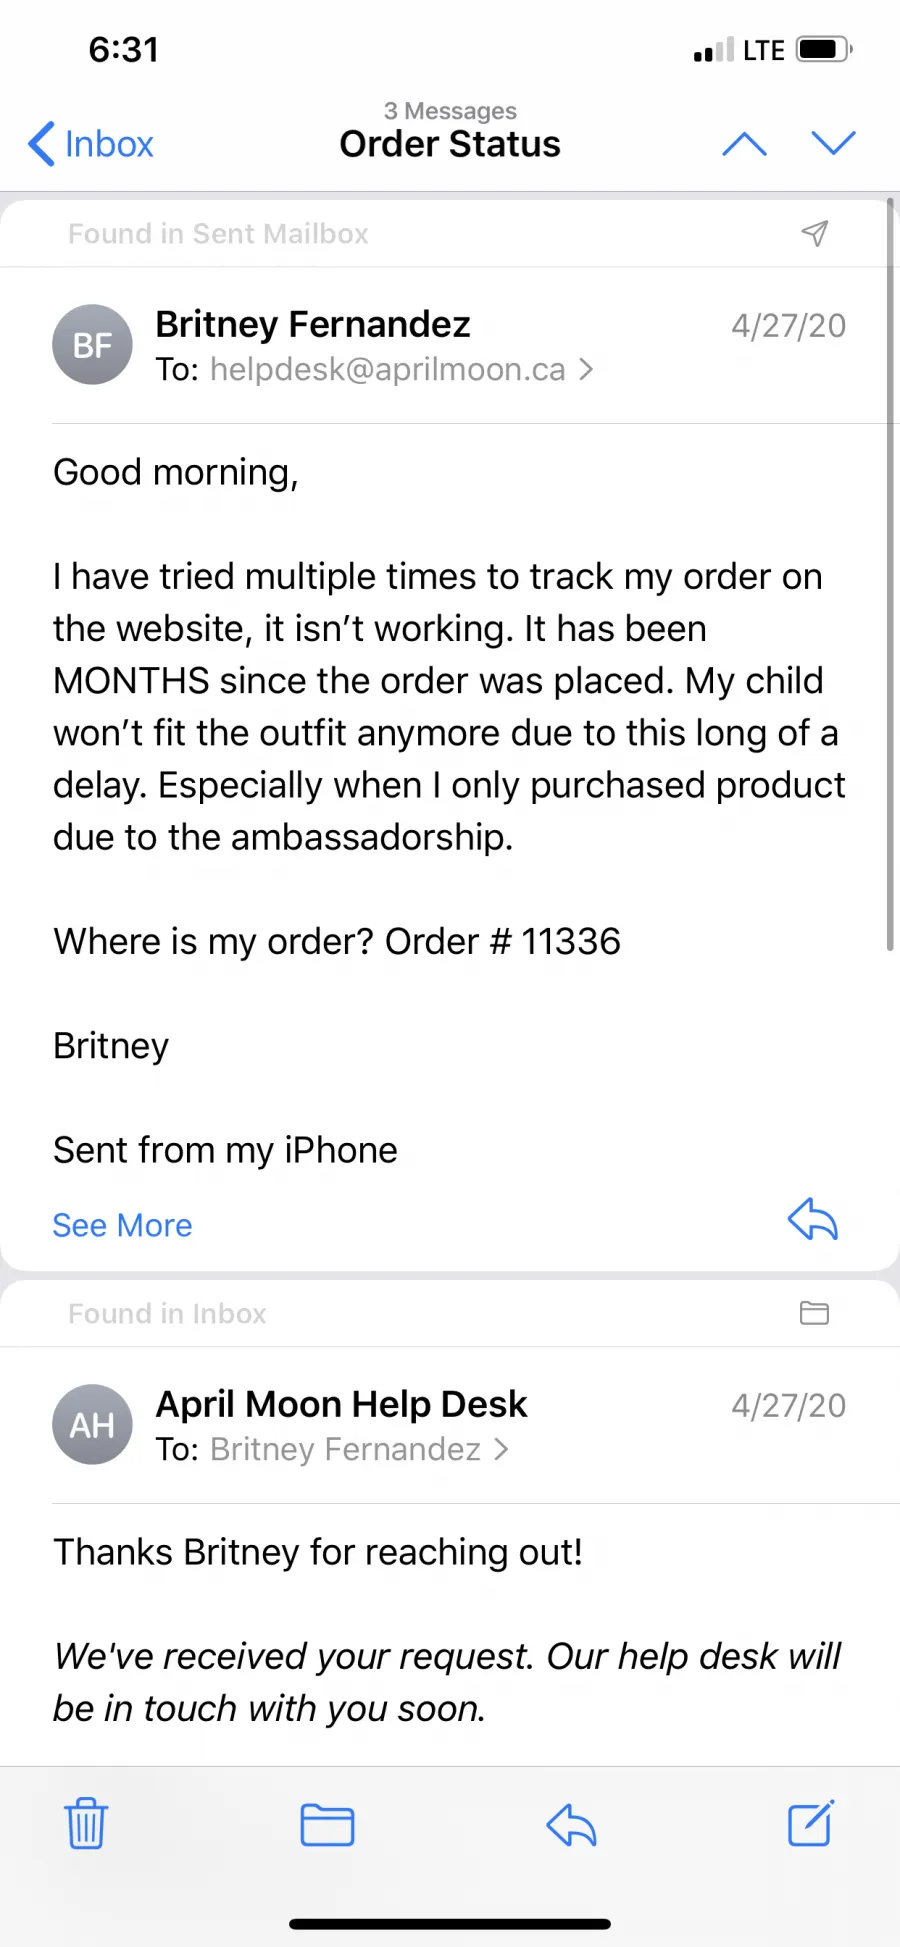This screenshot has height=1947, width=900.
Task: Tap the Found in Sent Mailbox header
Action: click(218, 233)
